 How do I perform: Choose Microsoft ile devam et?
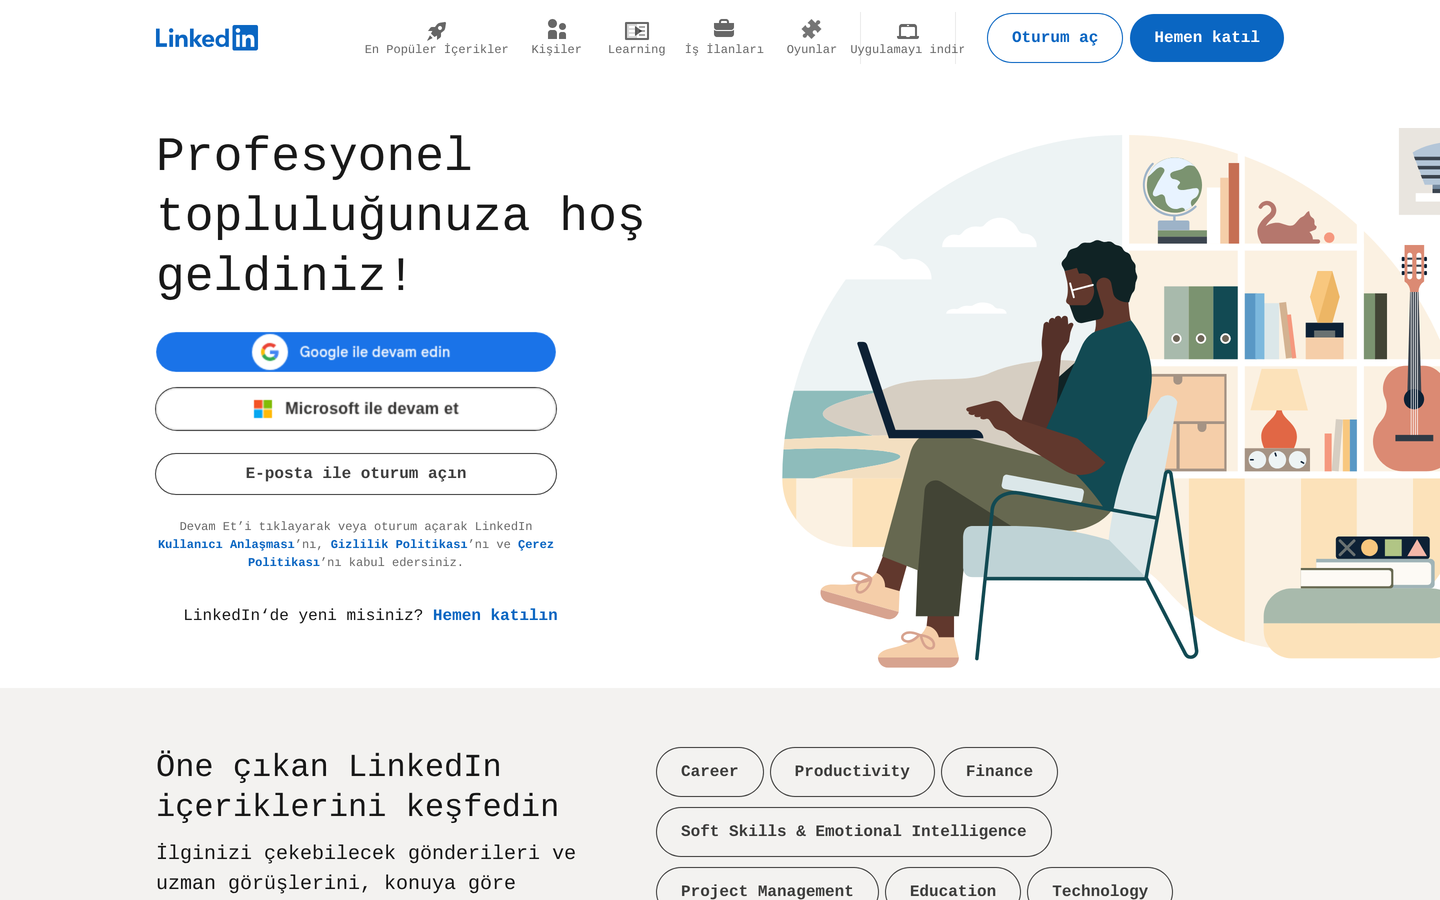(356, 409)
